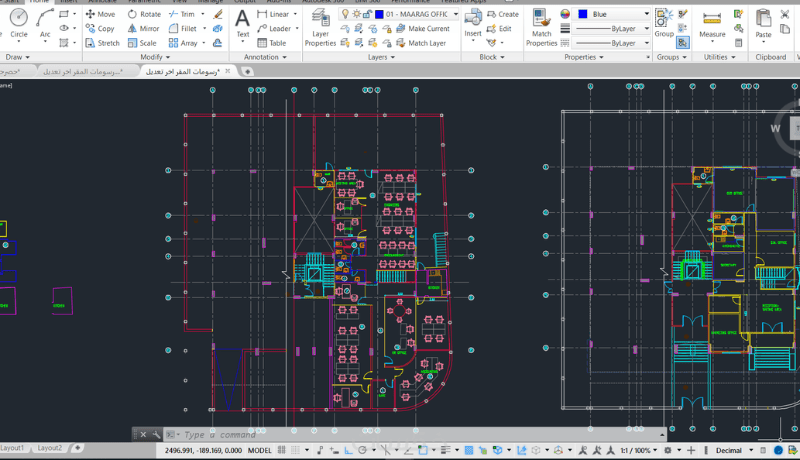This screenshot has height=460, width=800.
Task: Toggle MODEL space button in status bar
Action: pos(260,450)
